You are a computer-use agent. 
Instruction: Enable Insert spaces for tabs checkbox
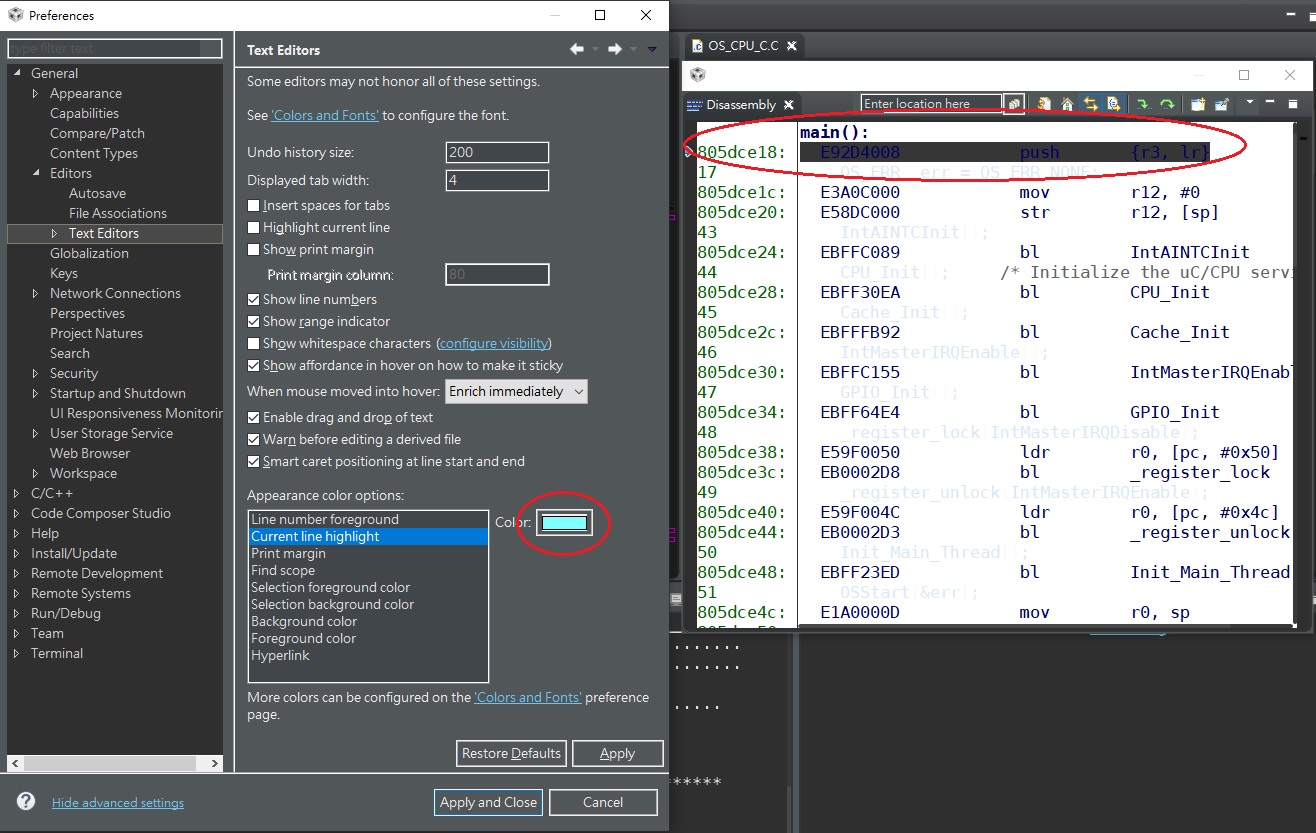pyautogui.click(x=254, y=205)
